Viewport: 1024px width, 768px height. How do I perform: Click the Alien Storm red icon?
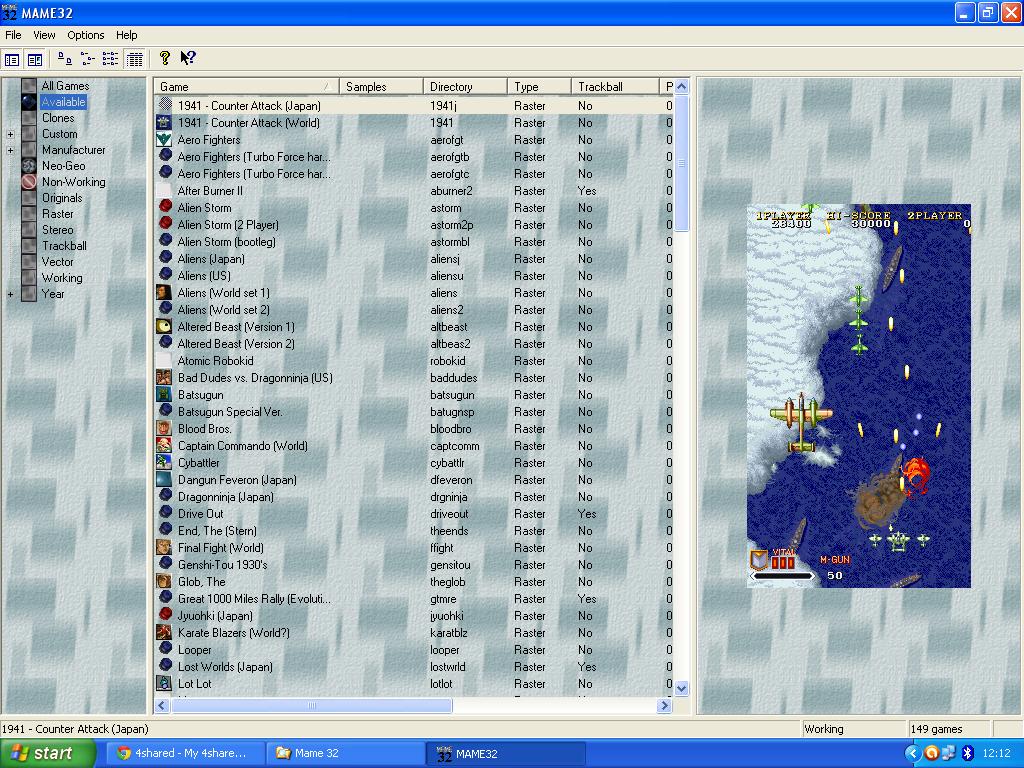coord(165,207)
